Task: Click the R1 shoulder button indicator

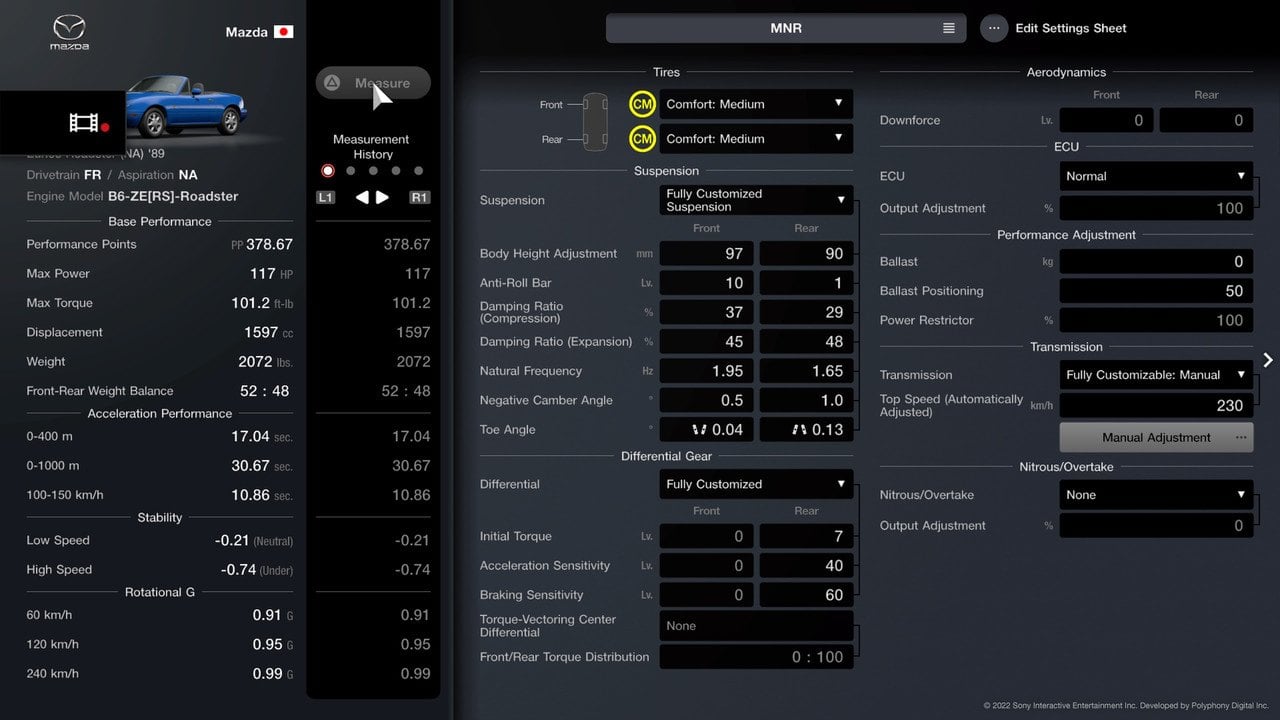Action: (420, 198)
